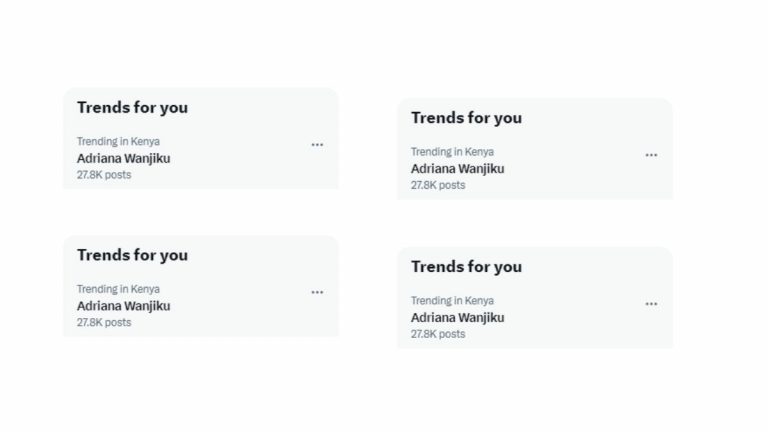Open more options in top-left trends card

pos(317,145)
